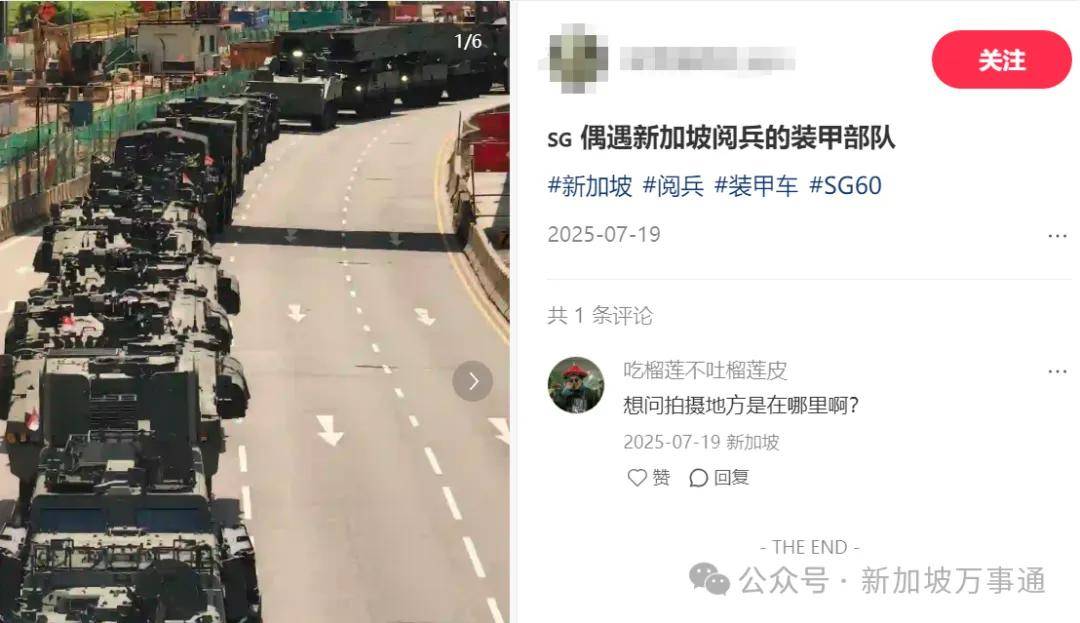Open commenter name 吃榴莲不吐榴莲皮

[x=705, y=370]
